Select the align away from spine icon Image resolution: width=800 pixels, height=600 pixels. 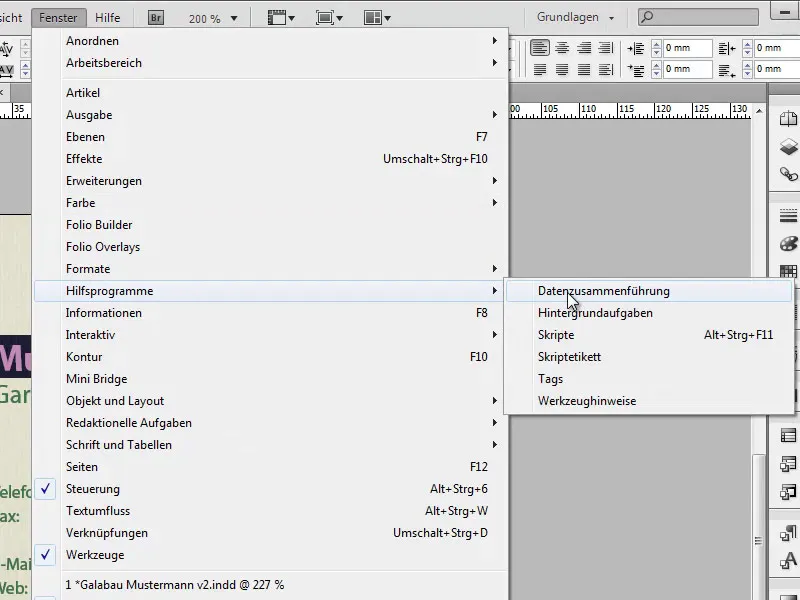(x=606, y=69)
